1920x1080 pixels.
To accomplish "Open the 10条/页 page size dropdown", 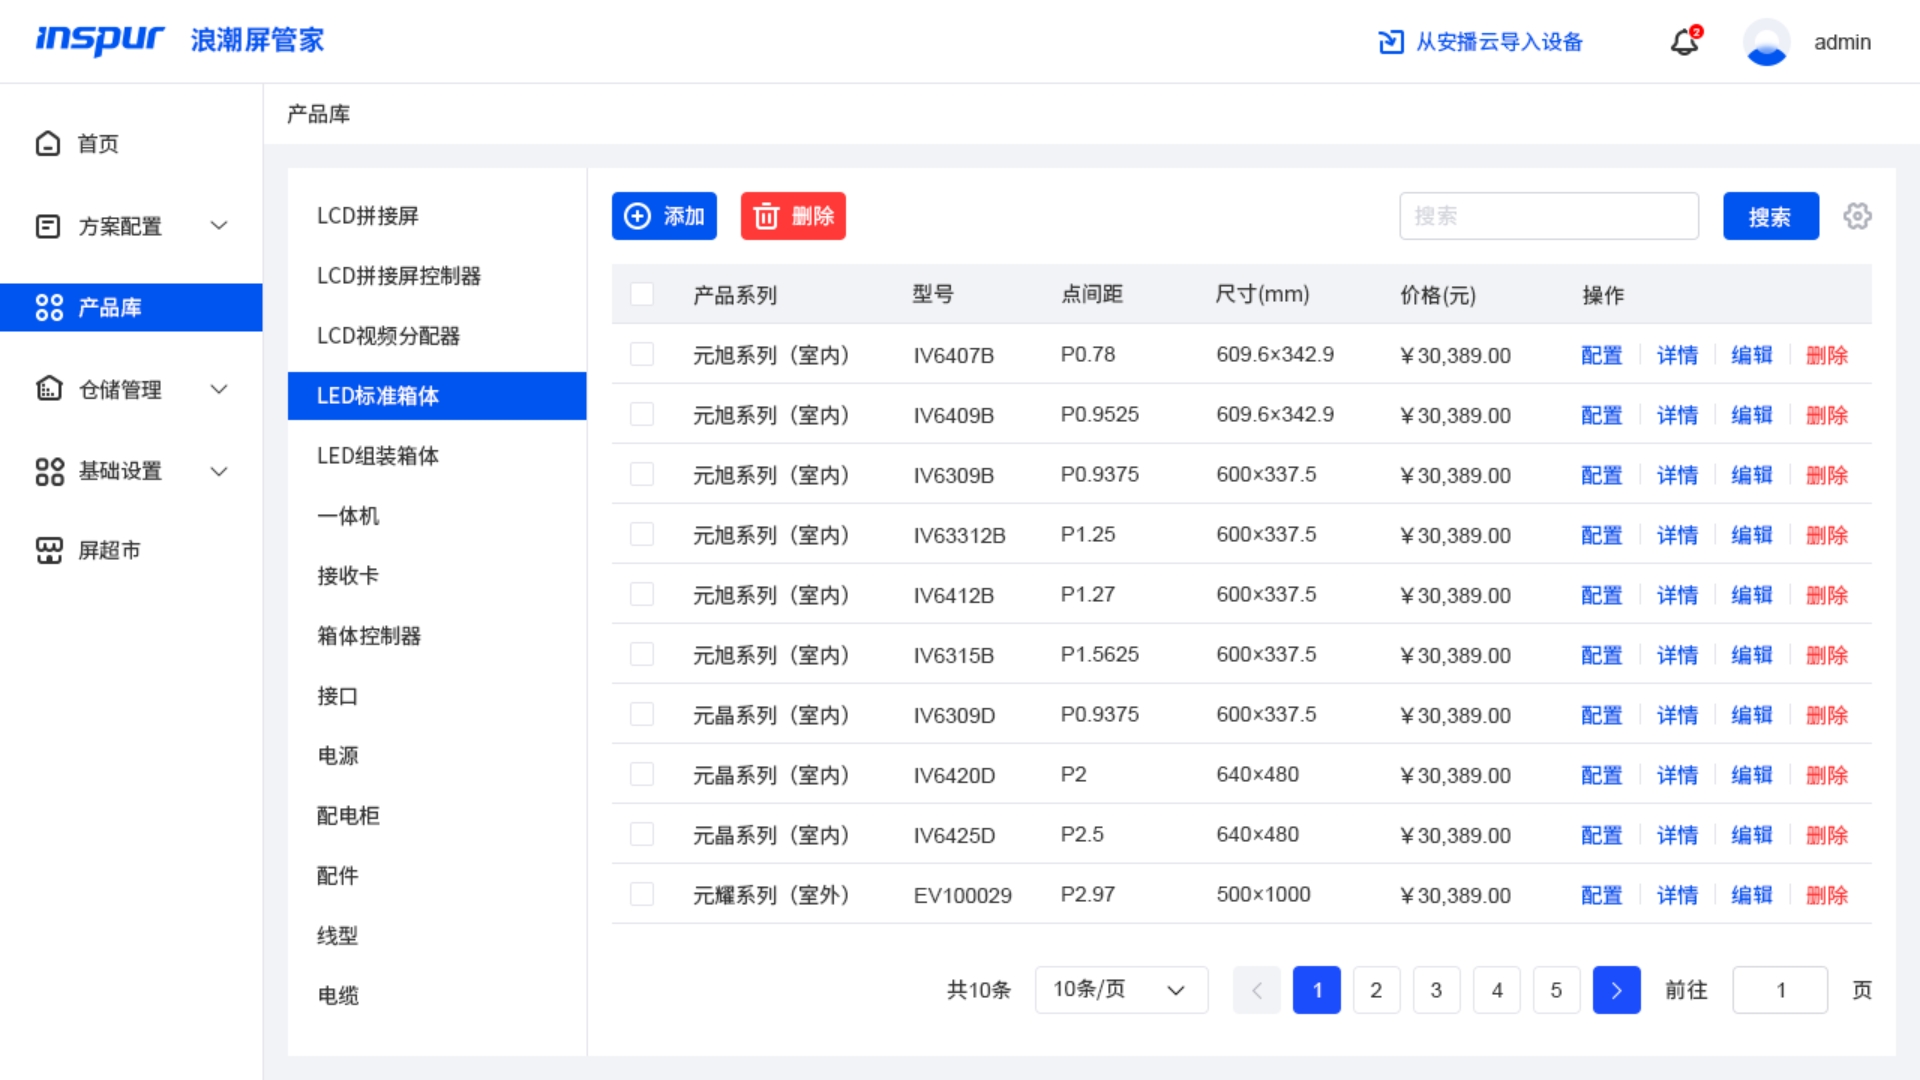I will [1121, 990].
